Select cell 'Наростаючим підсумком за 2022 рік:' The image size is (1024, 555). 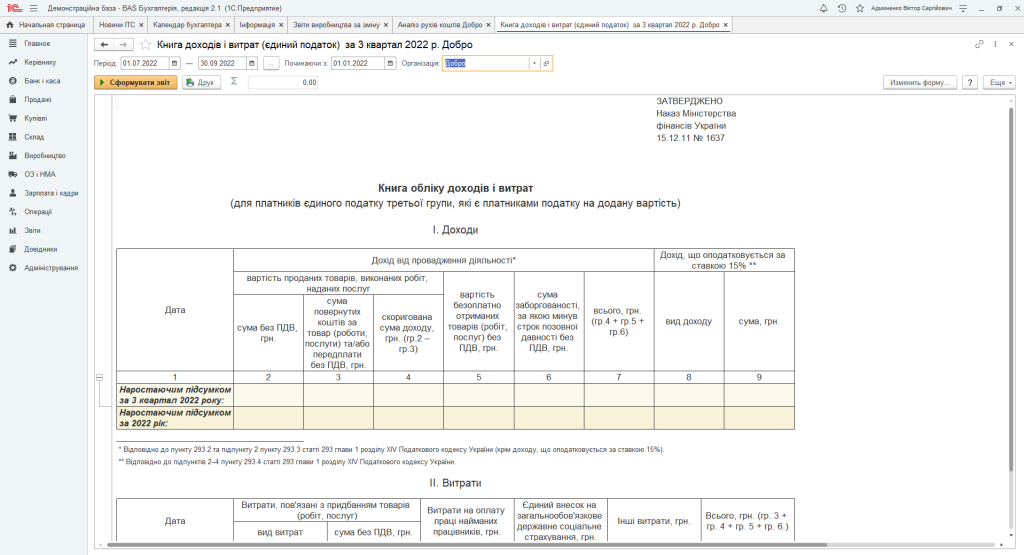tap(175, 418)
